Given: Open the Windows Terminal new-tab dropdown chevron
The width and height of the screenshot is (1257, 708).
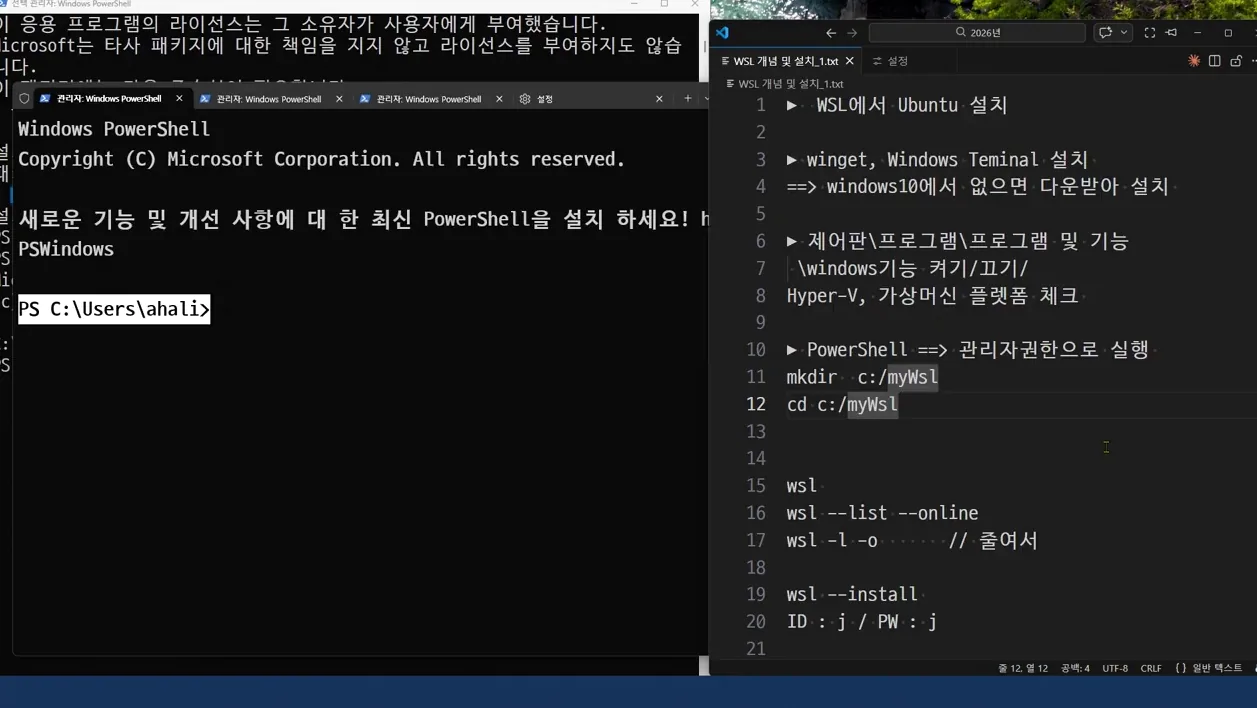Looking at the screenshot, I should click(x=706, y=99).
